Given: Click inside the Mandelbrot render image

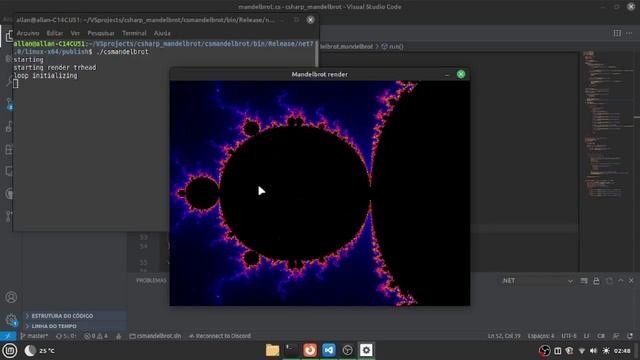Looking at the screenshot, I should pos(320,193).
